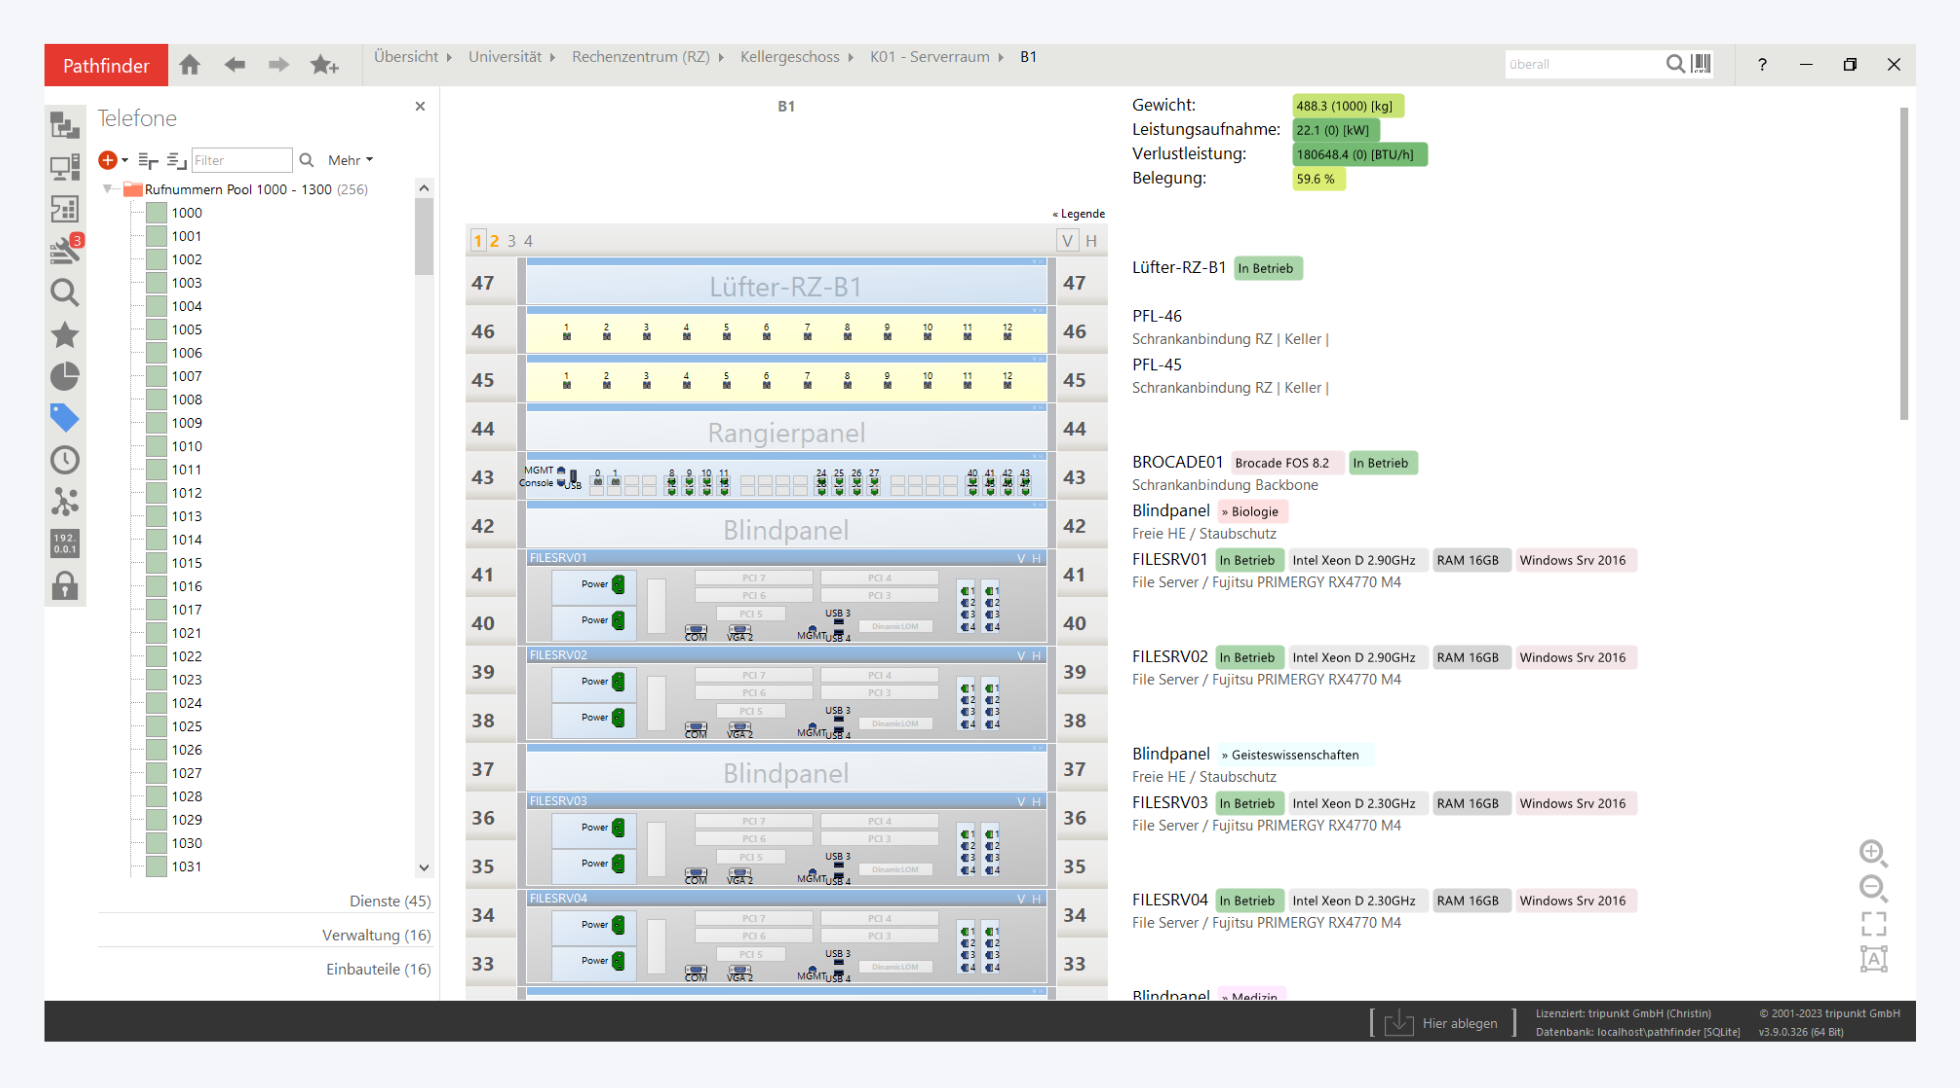Open the Dienste (45) section
The image size is (1960, 1089).
click(x=390, y=901)
